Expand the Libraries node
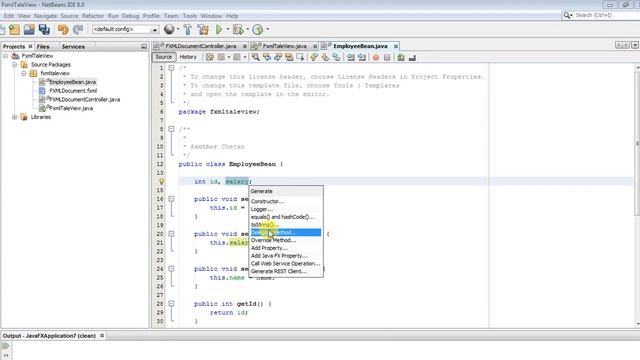 coord(14,117)
